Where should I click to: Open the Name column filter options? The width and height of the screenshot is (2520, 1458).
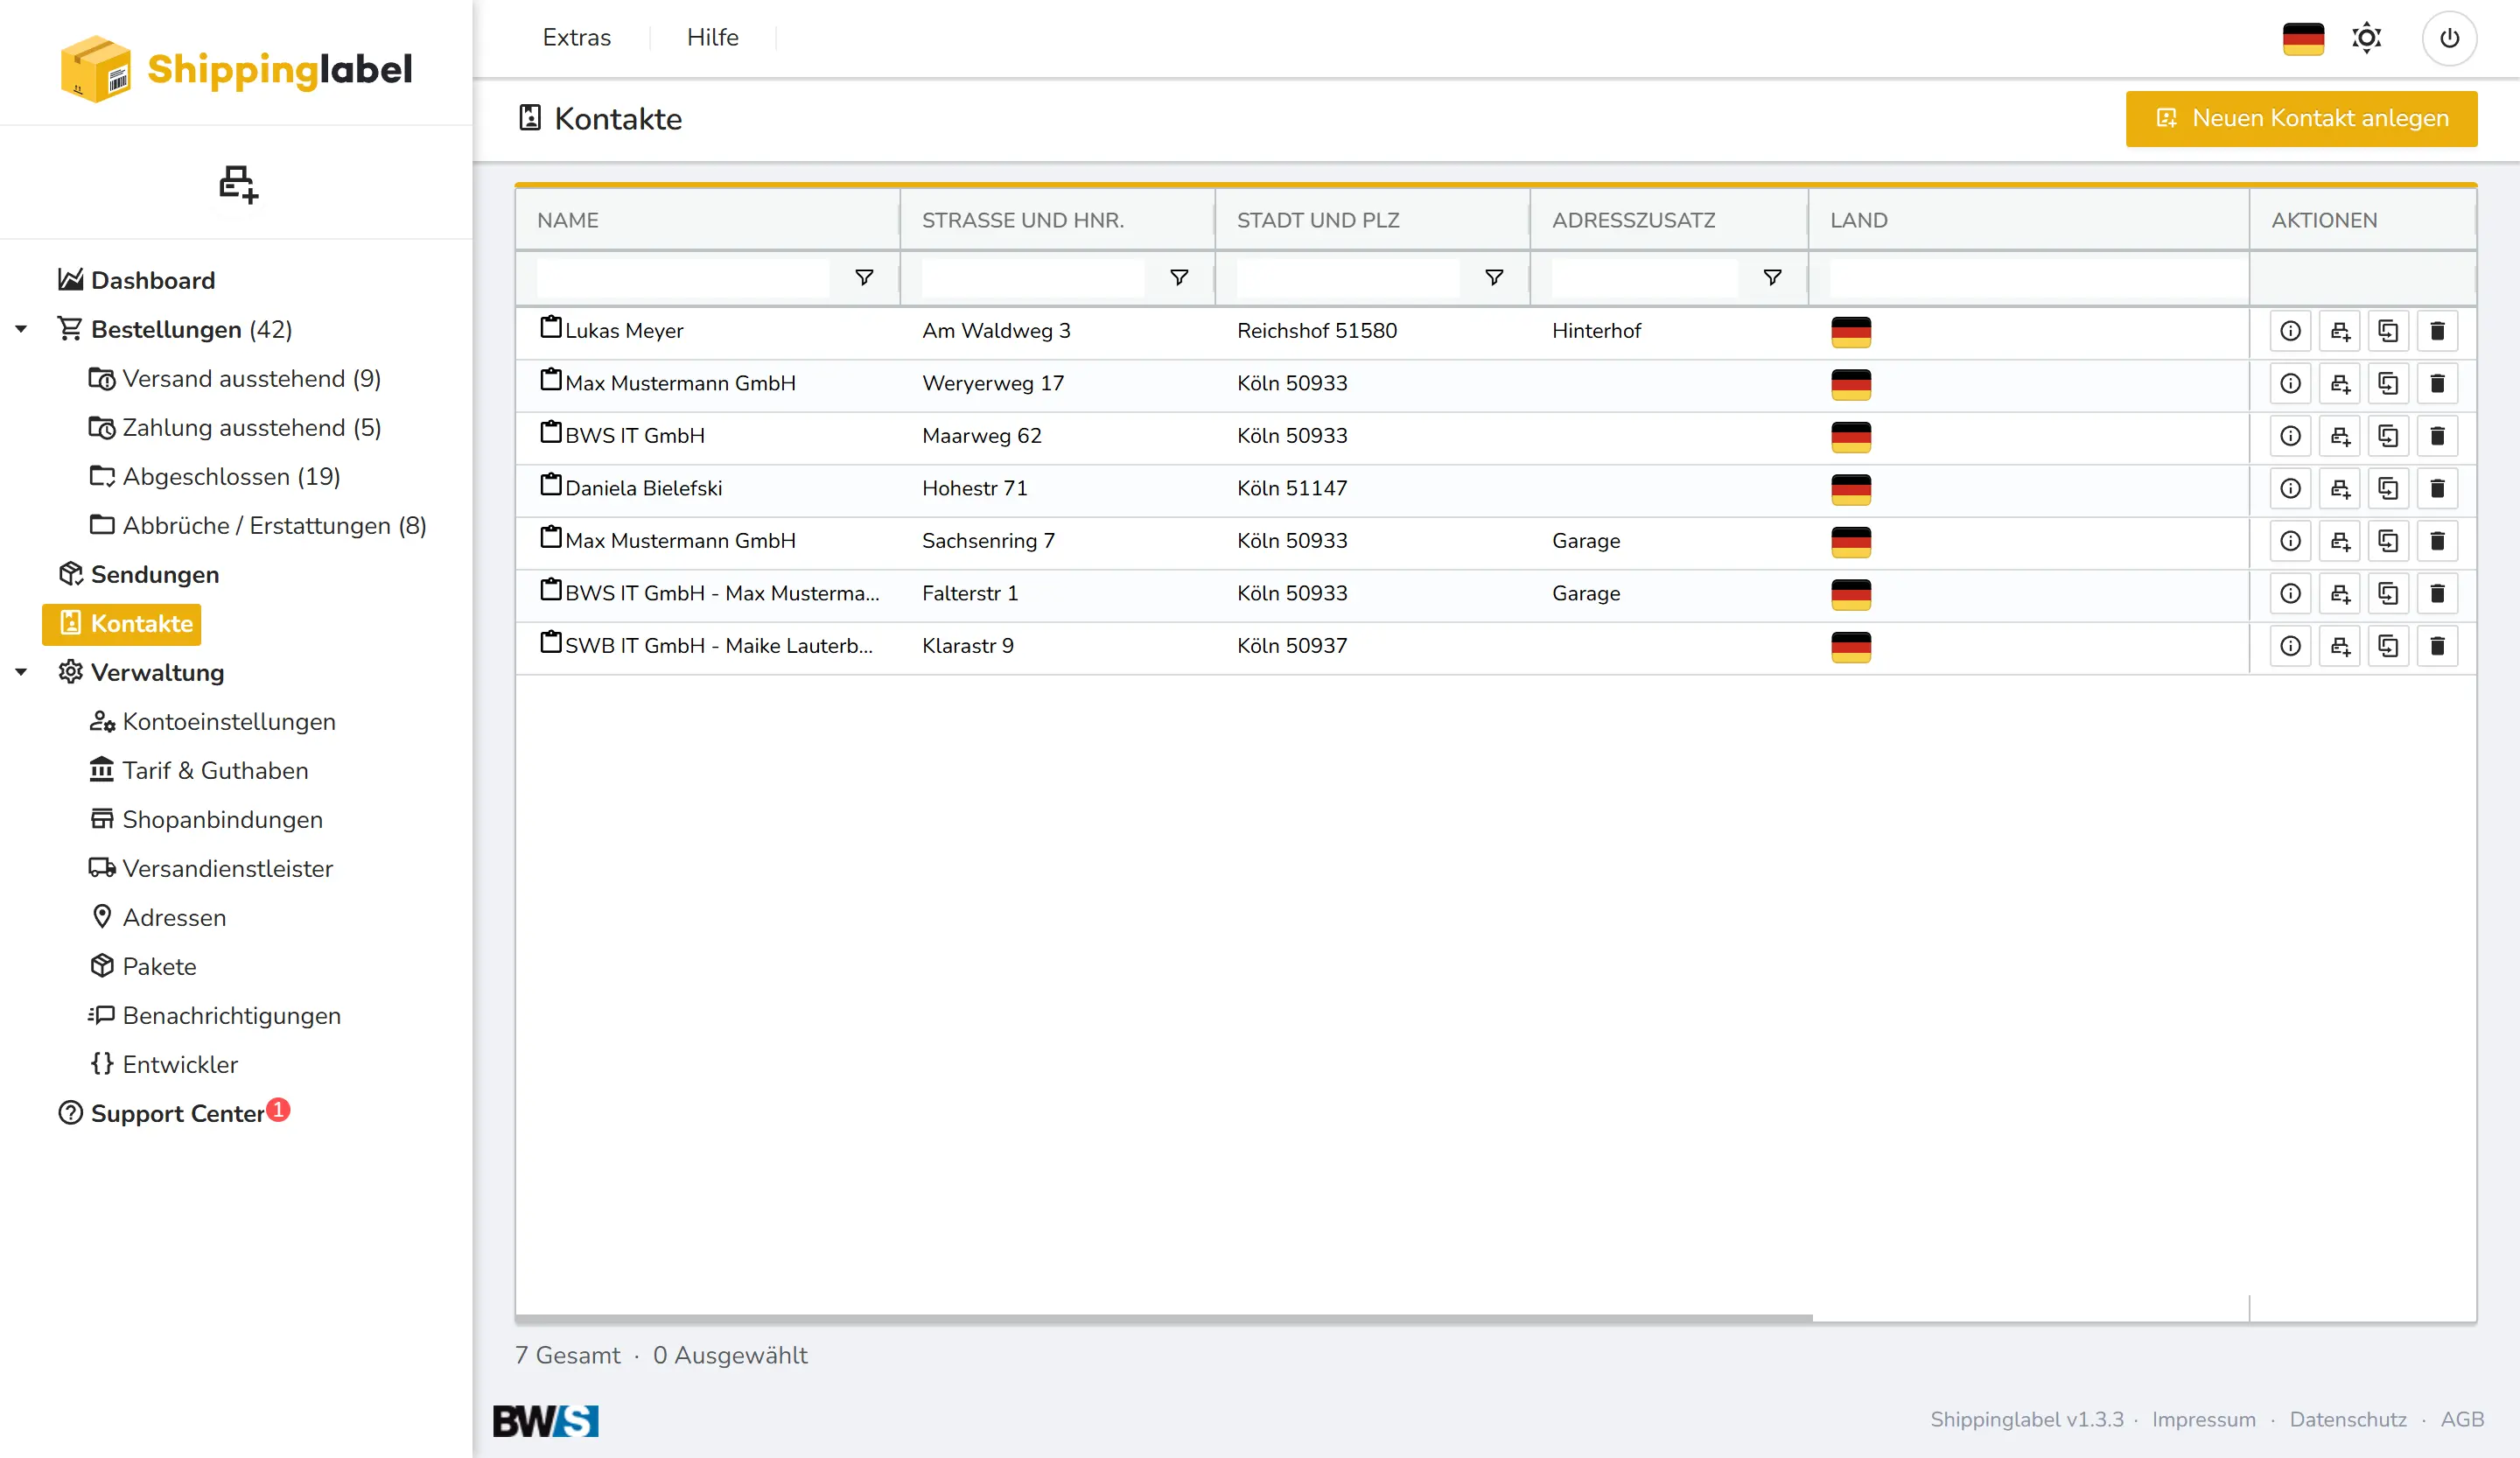pyautogui.click(x=864, y=277)
